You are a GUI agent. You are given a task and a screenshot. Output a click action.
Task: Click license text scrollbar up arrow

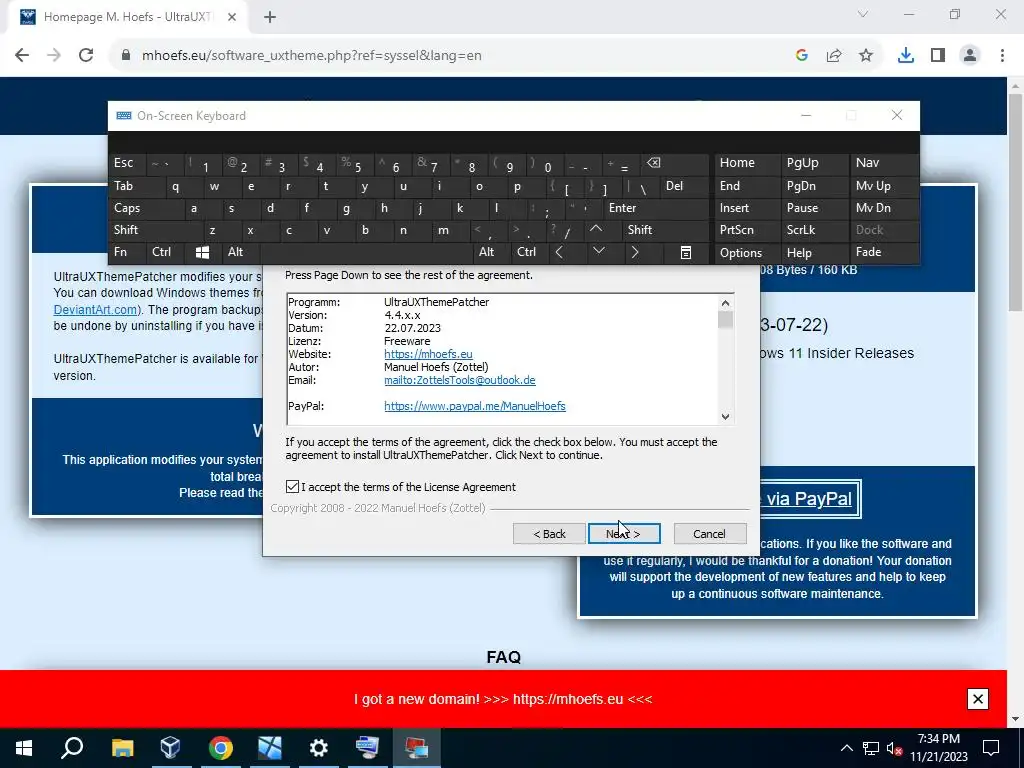(725, 302)
